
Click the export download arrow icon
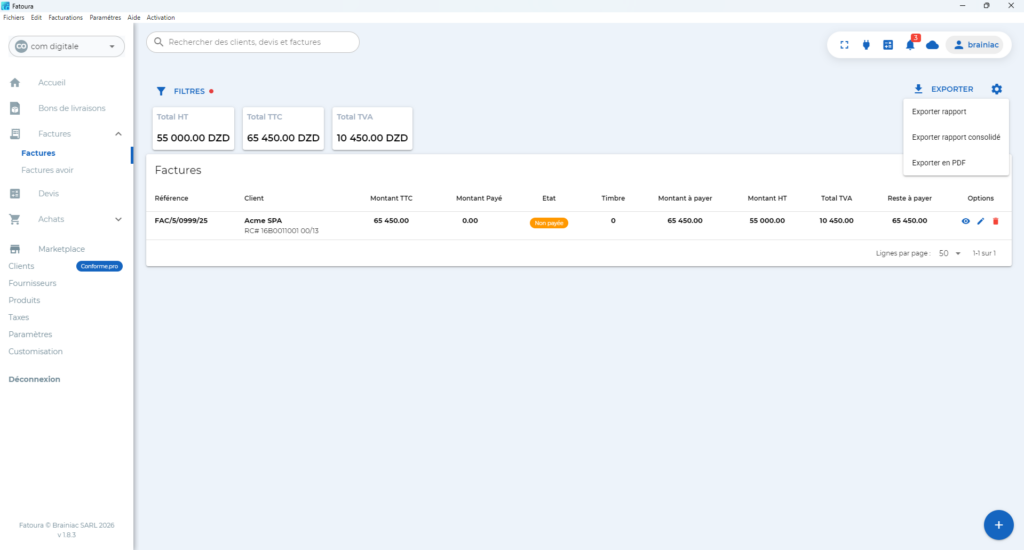(918, 89)
